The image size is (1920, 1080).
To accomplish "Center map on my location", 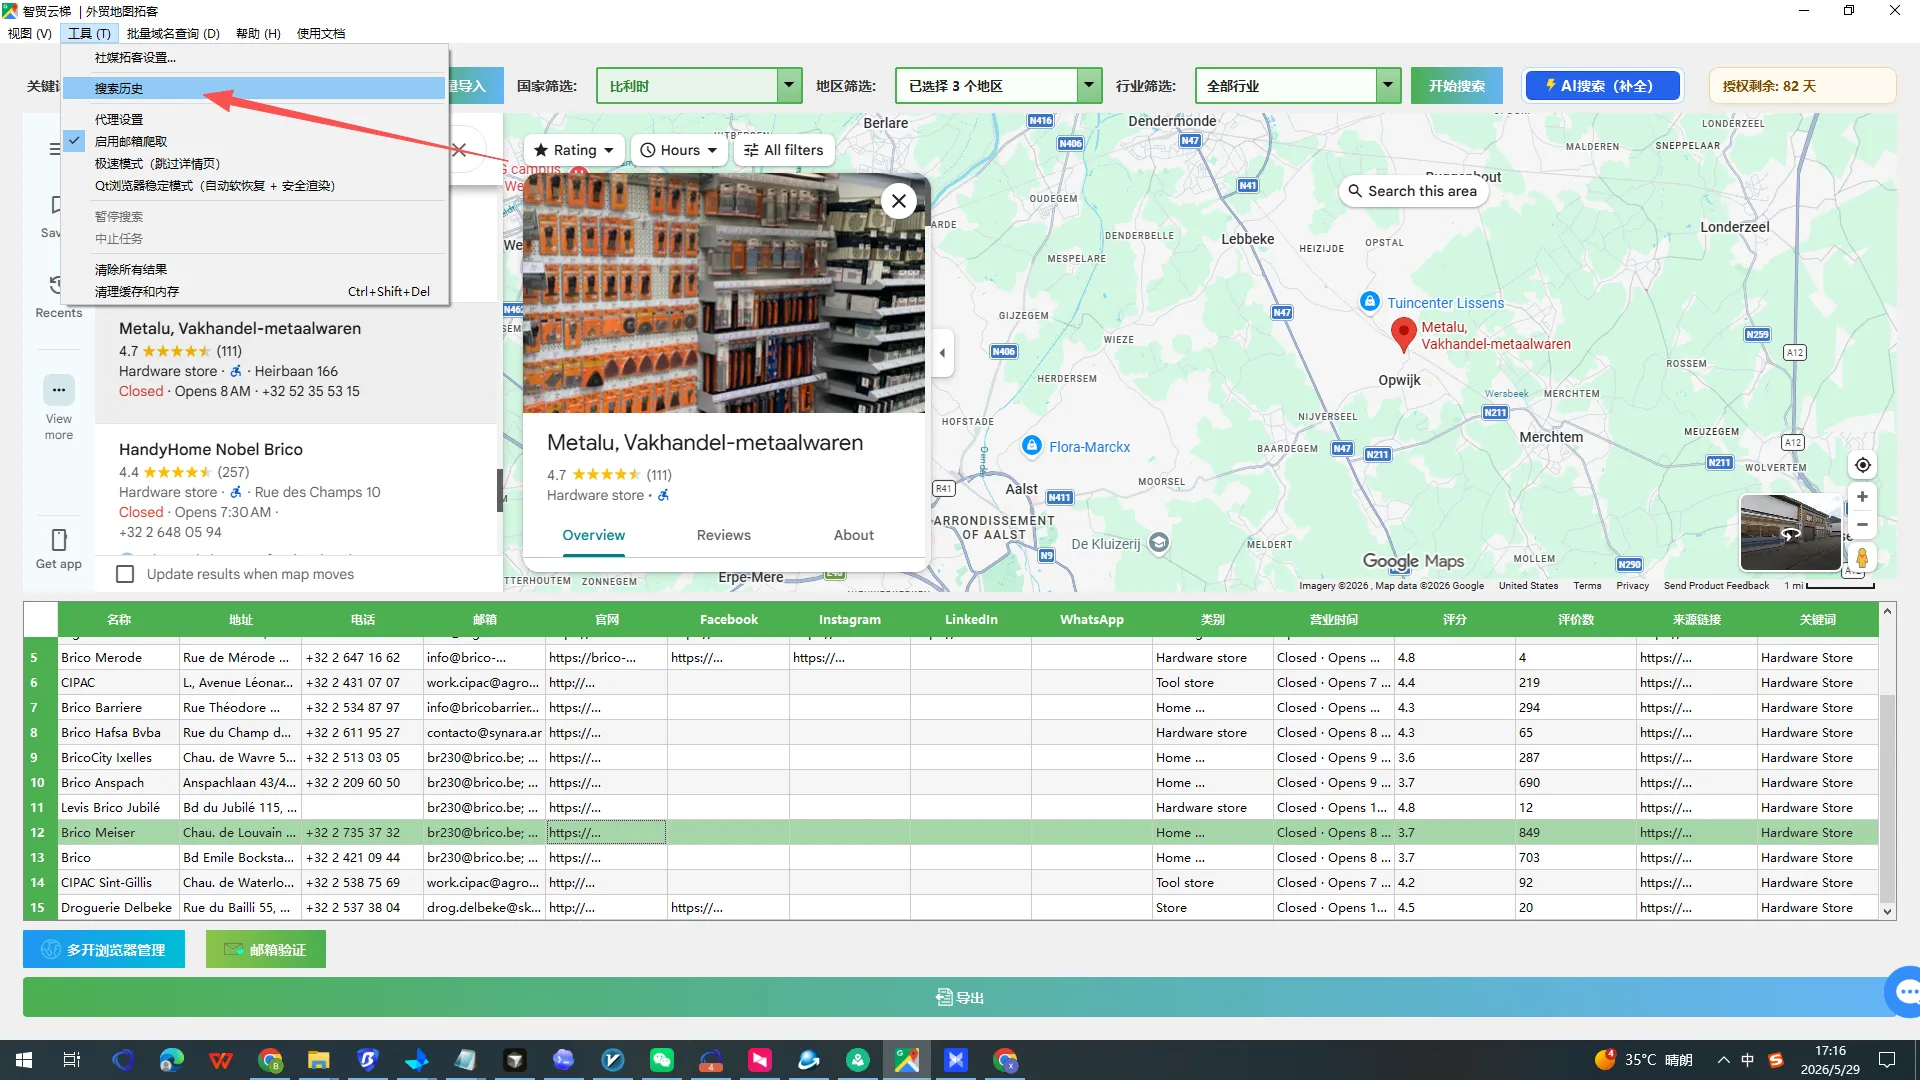I will (x=1862, y=465).
